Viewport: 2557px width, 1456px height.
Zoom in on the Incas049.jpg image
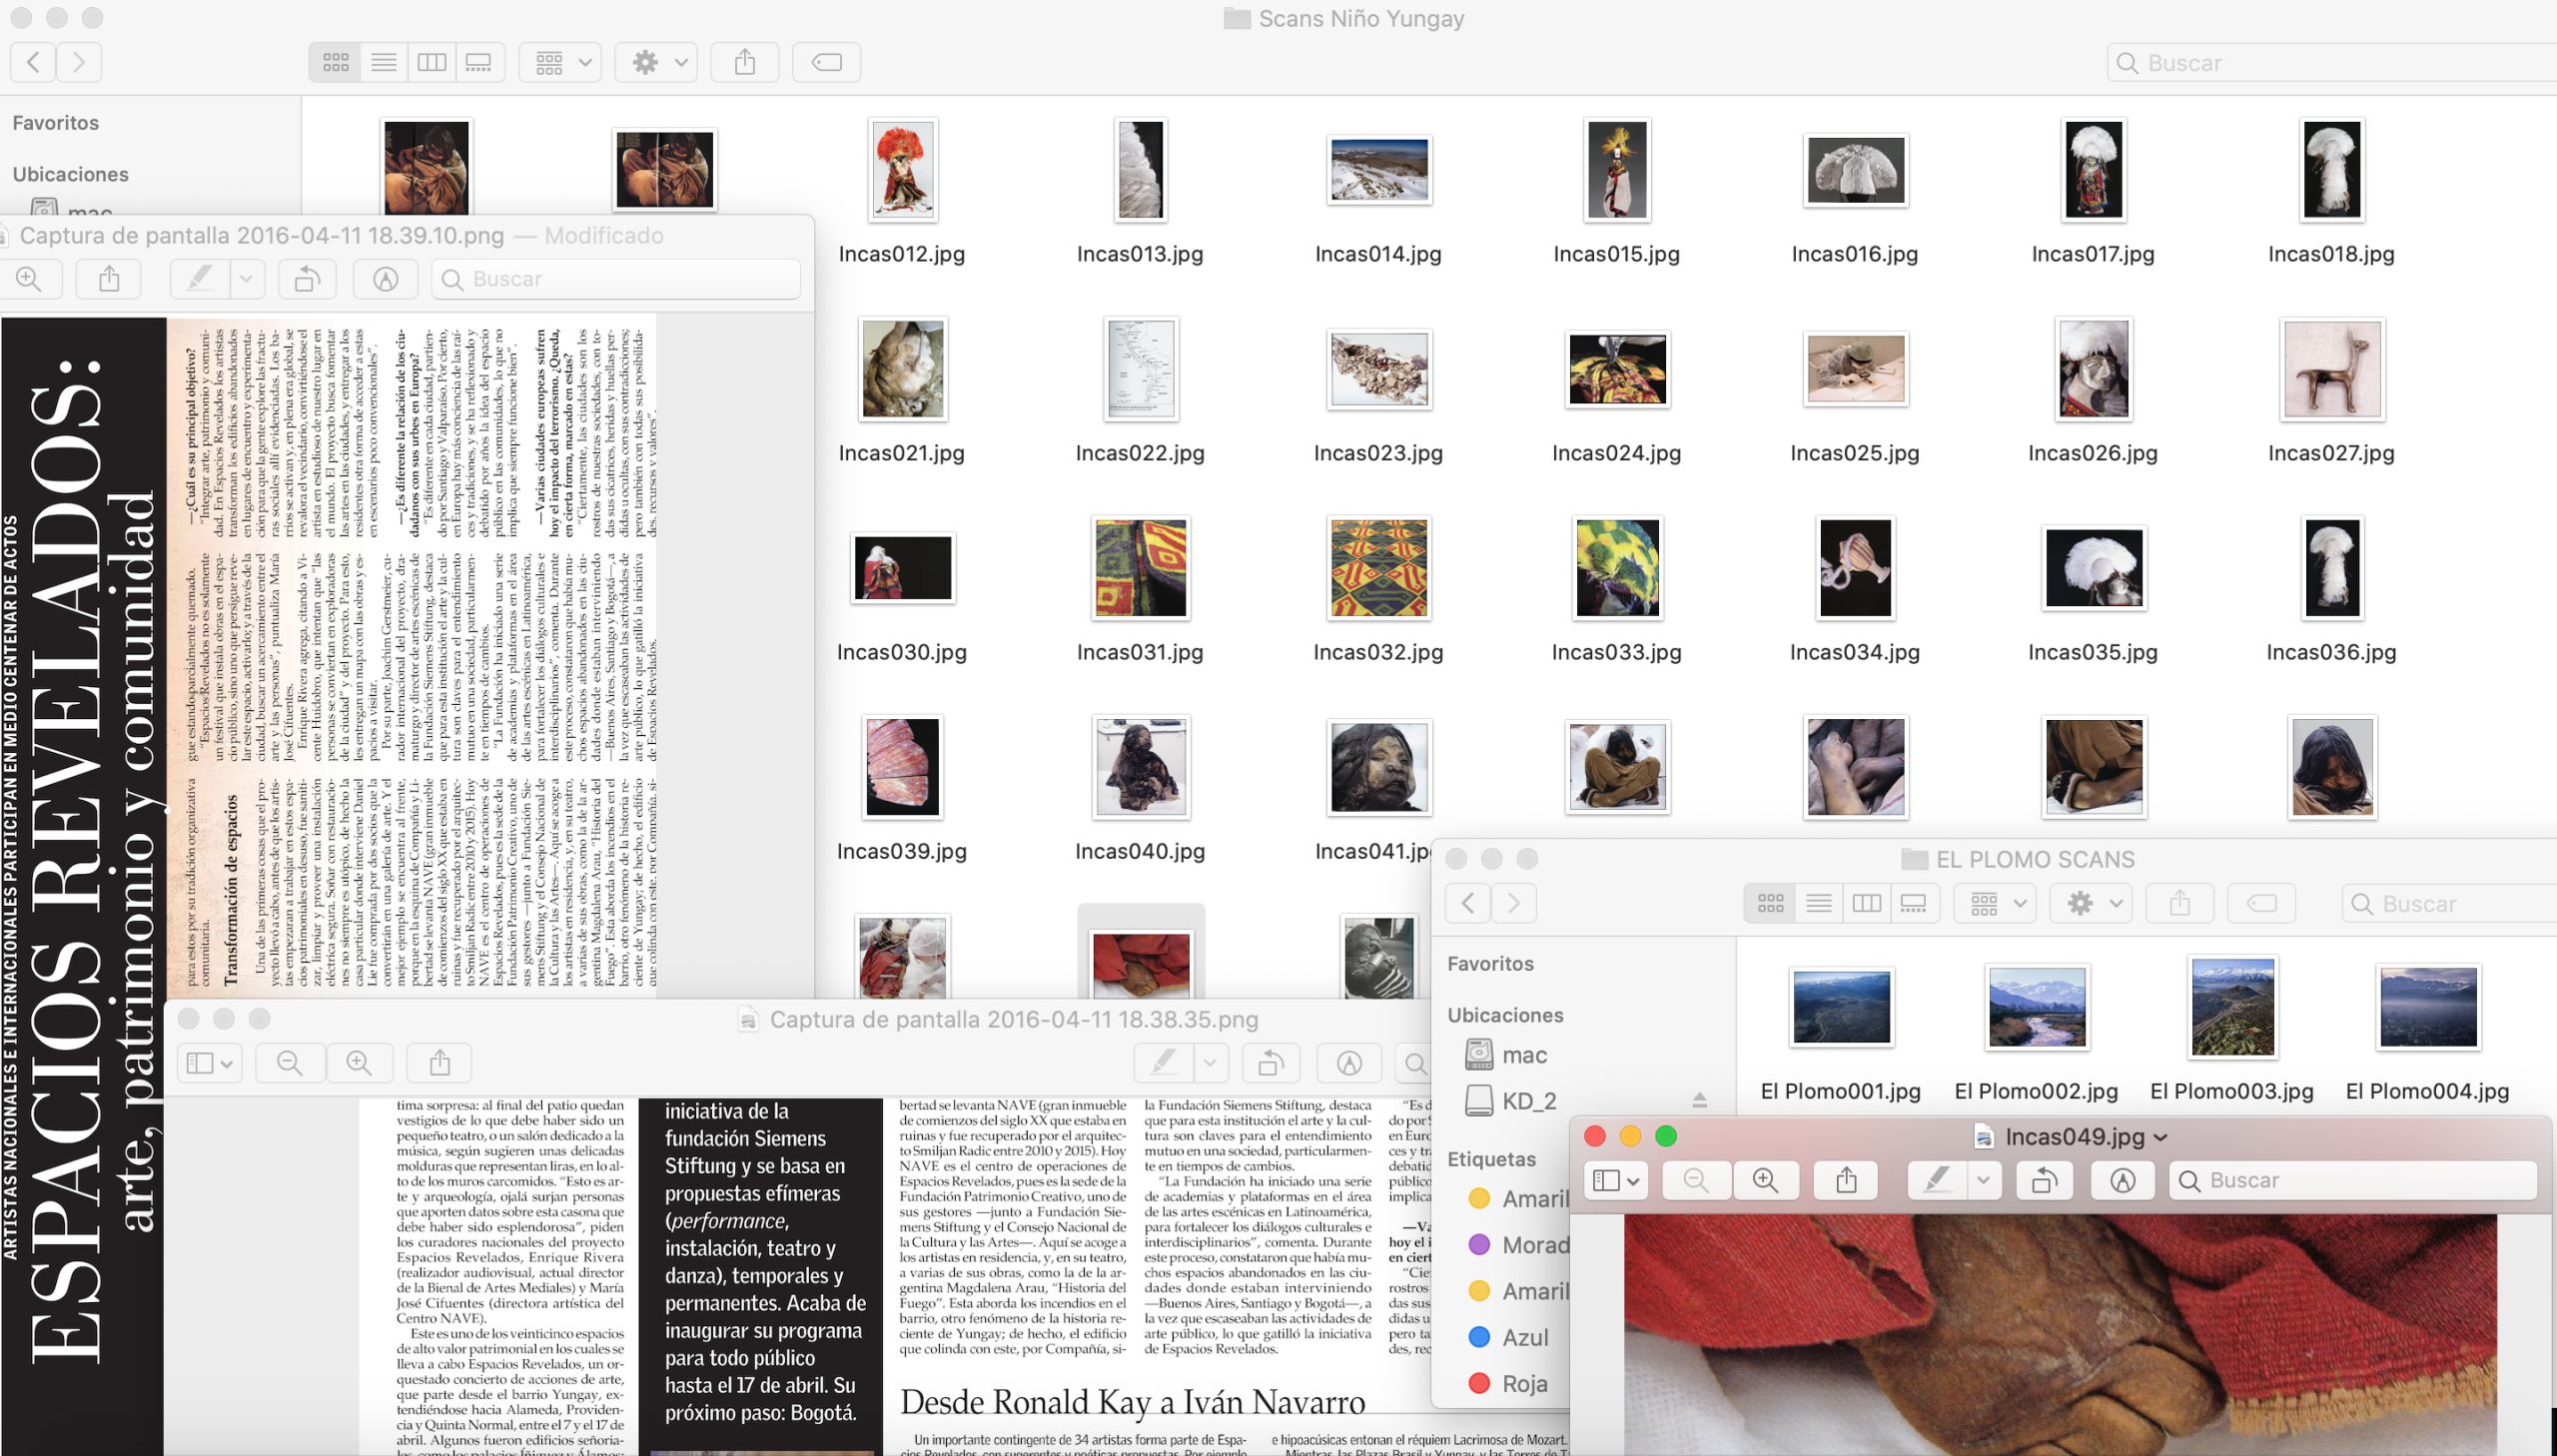[x=1765, y=1181]
